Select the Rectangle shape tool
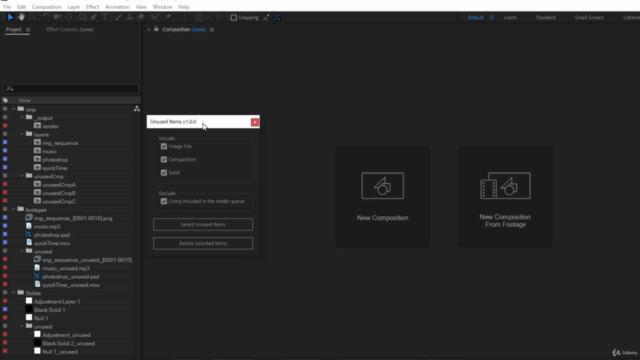This screenshot has height=360, width=640. pos(82,17)
